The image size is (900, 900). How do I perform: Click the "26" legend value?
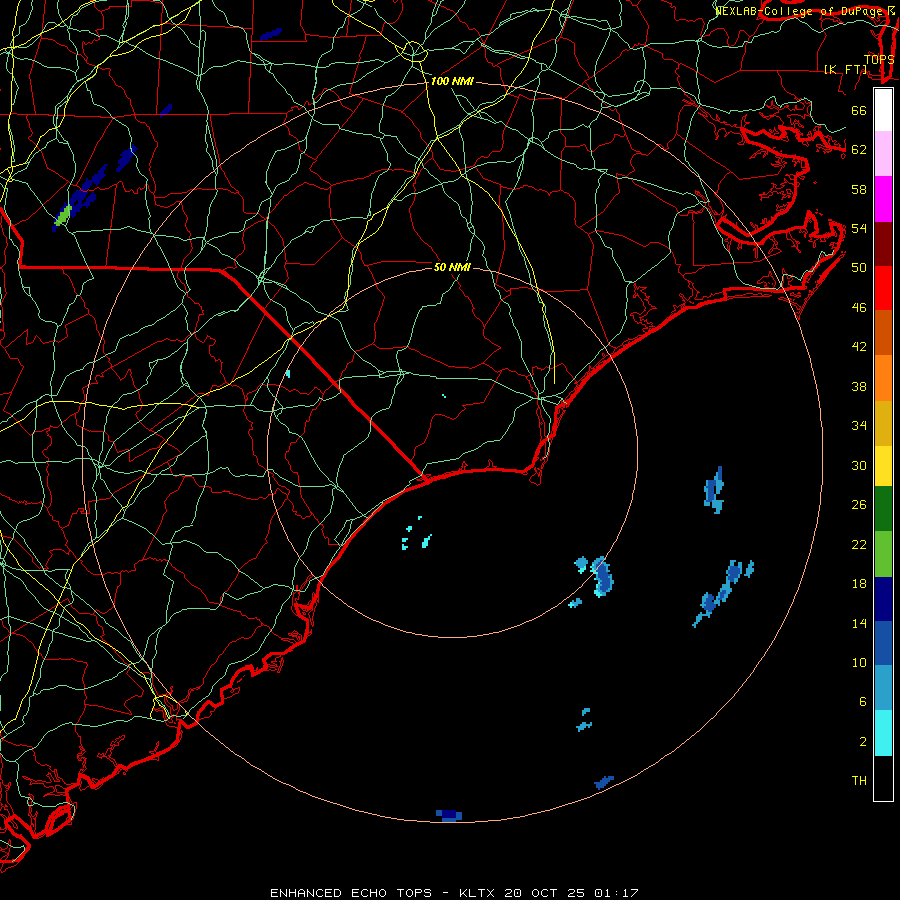click(859, 505)
